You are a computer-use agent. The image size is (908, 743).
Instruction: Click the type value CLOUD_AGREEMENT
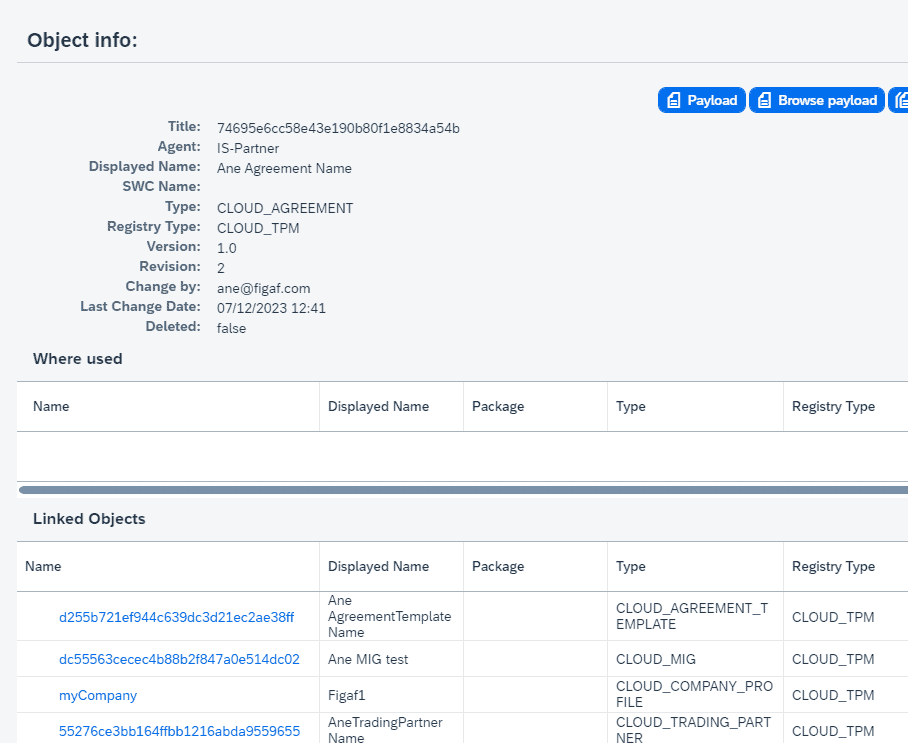tap(285, 208)
